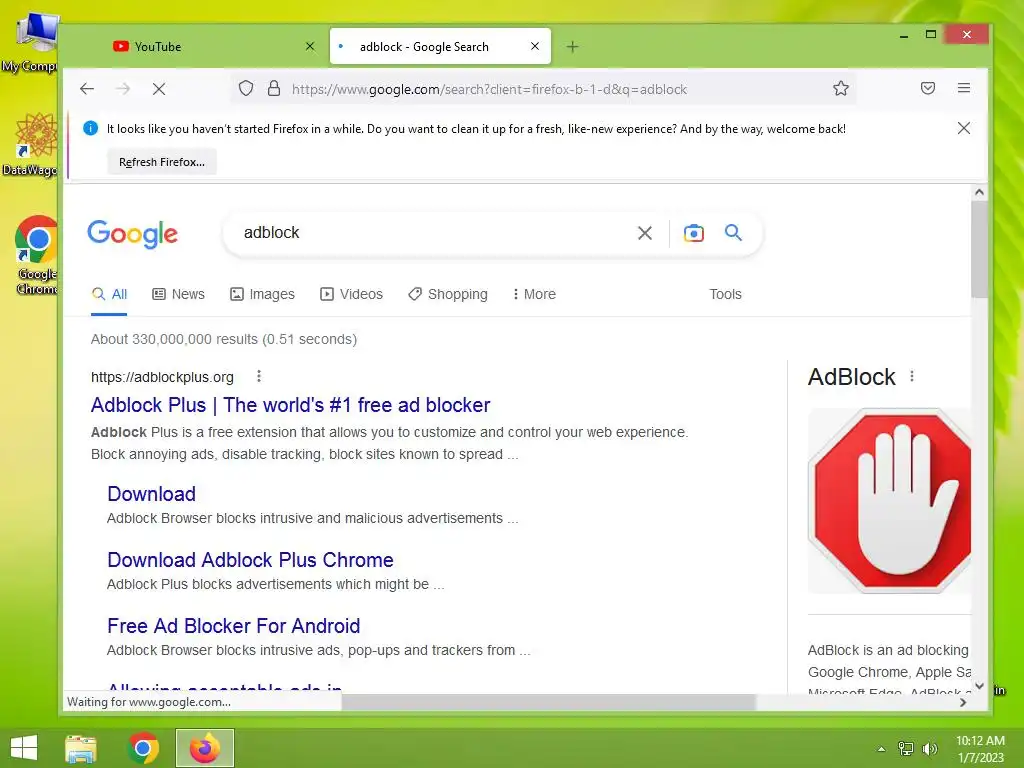Show hidden system tray icons
This screenshot has width=1024, height=768.
[x=882, y=749]
